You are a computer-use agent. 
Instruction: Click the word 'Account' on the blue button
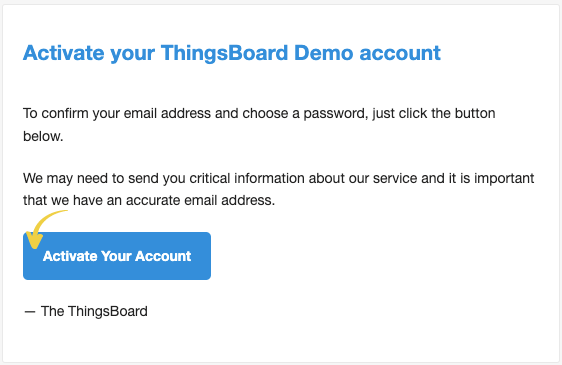click(x=163, y=256)
